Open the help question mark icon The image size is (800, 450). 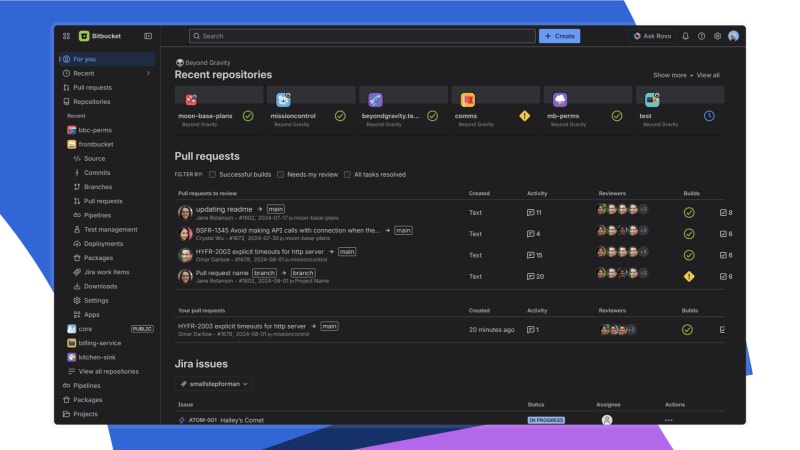(702, 36)
